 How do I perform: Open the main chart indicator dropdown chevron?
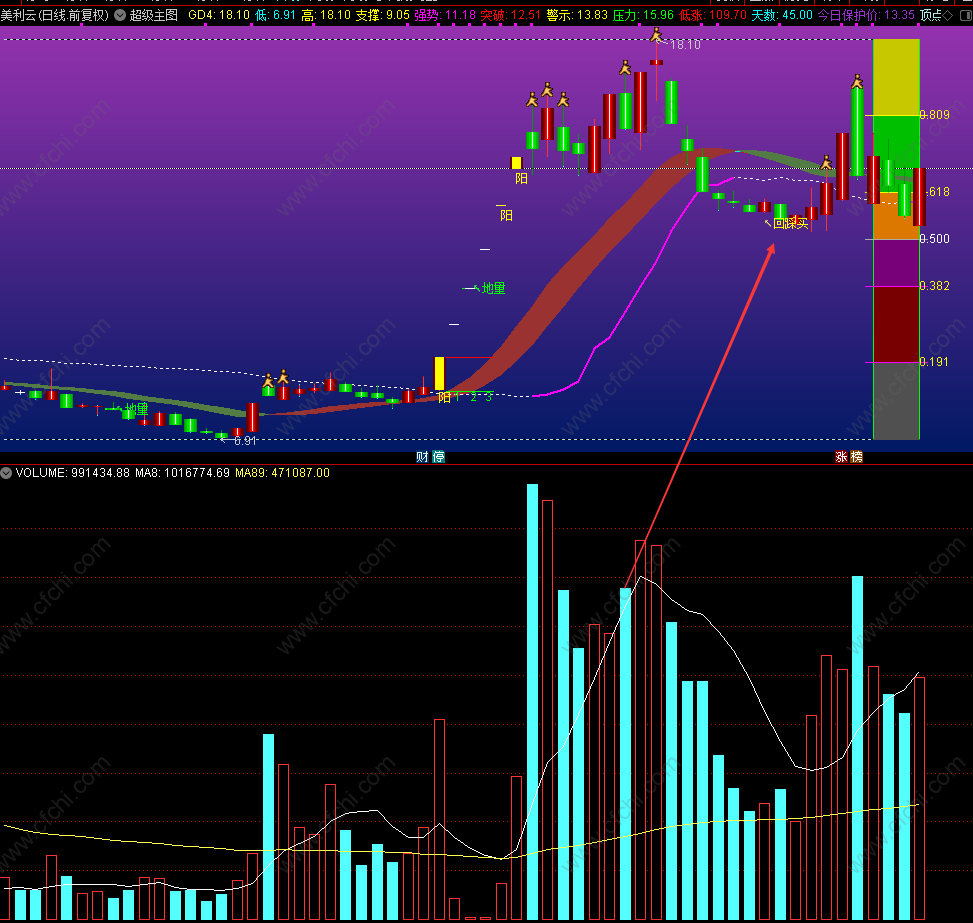point(120,15)
